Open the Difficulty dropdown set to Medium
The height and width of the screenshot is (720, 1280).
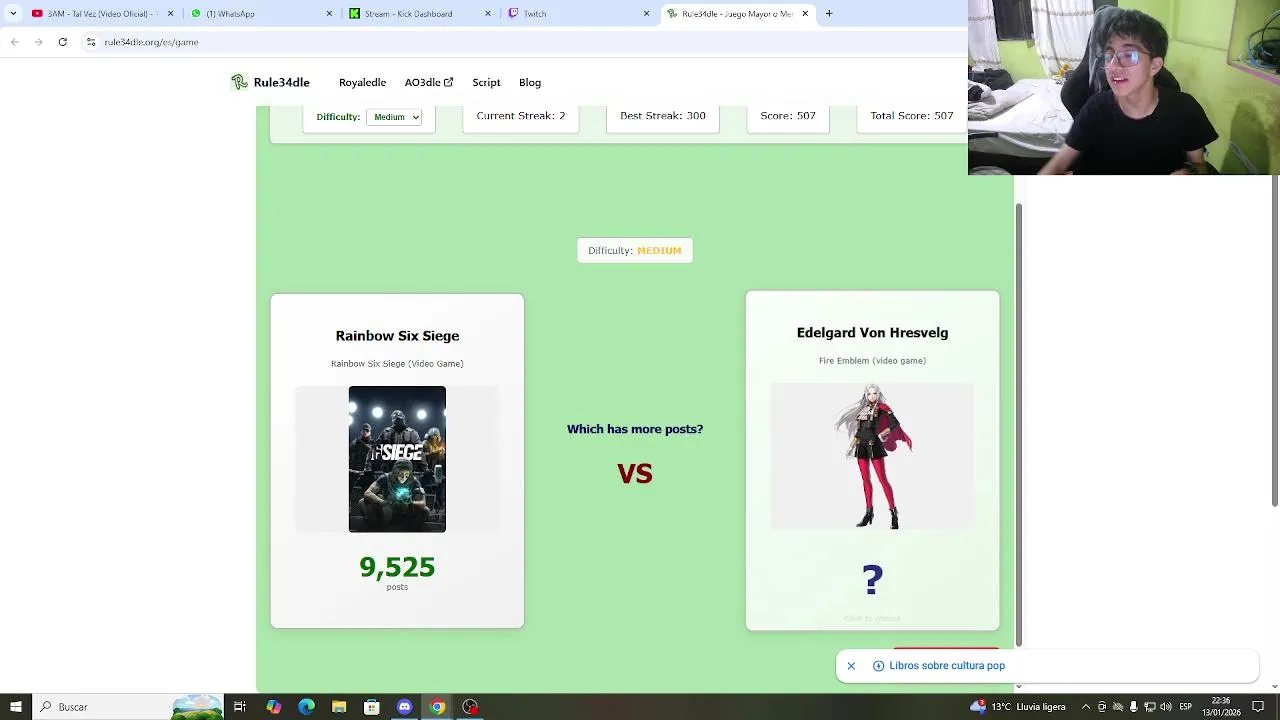[x=394, y=117]
